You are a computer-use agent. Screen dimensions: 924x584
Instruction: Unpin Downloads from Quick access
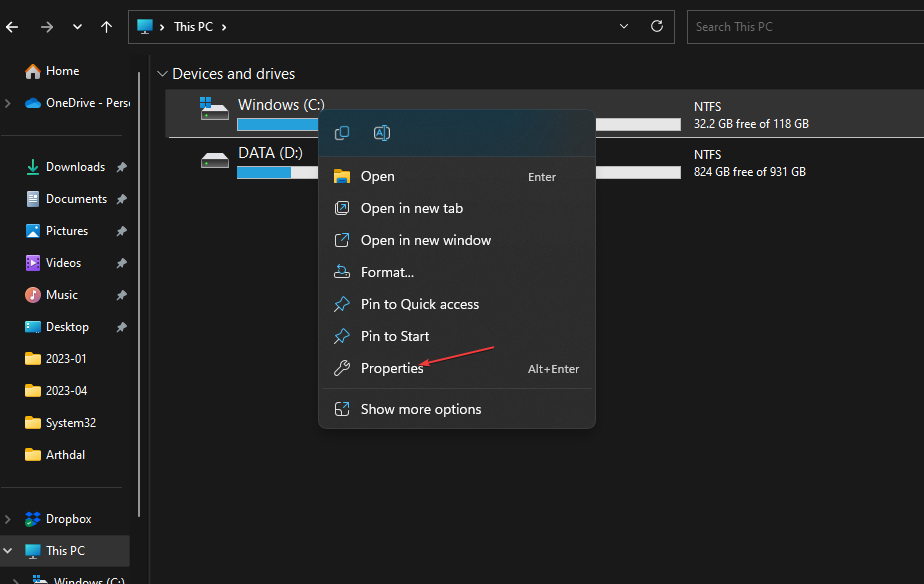tap(119, 166)
